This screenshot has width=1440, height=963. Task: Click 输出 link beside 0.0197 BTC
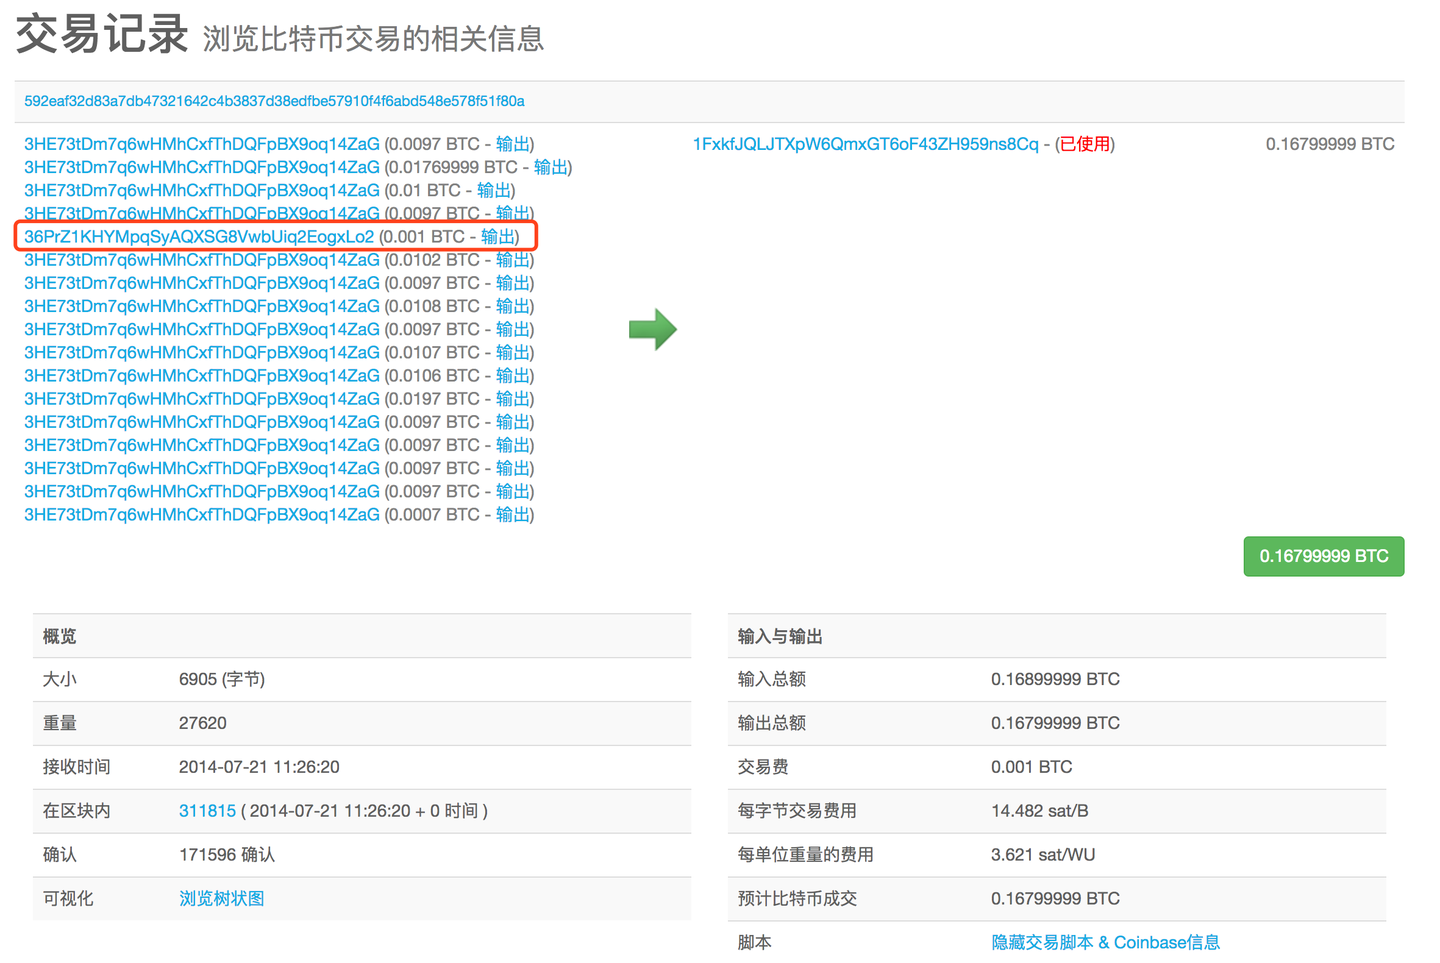tap(513, 398)
